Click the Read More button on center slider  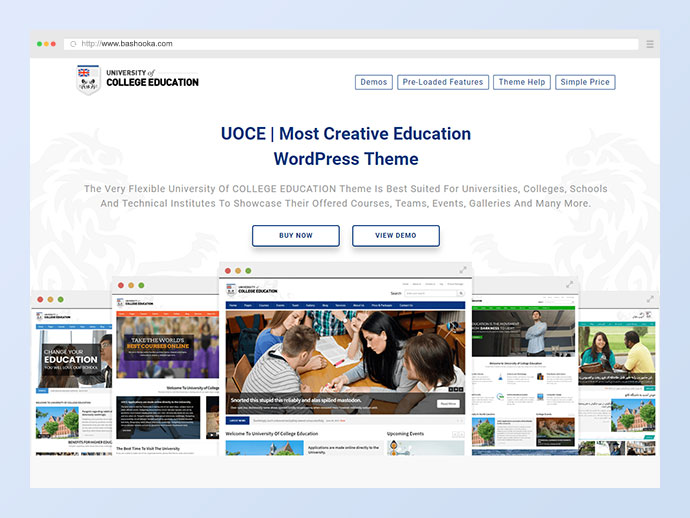click(x=448, y=404)
